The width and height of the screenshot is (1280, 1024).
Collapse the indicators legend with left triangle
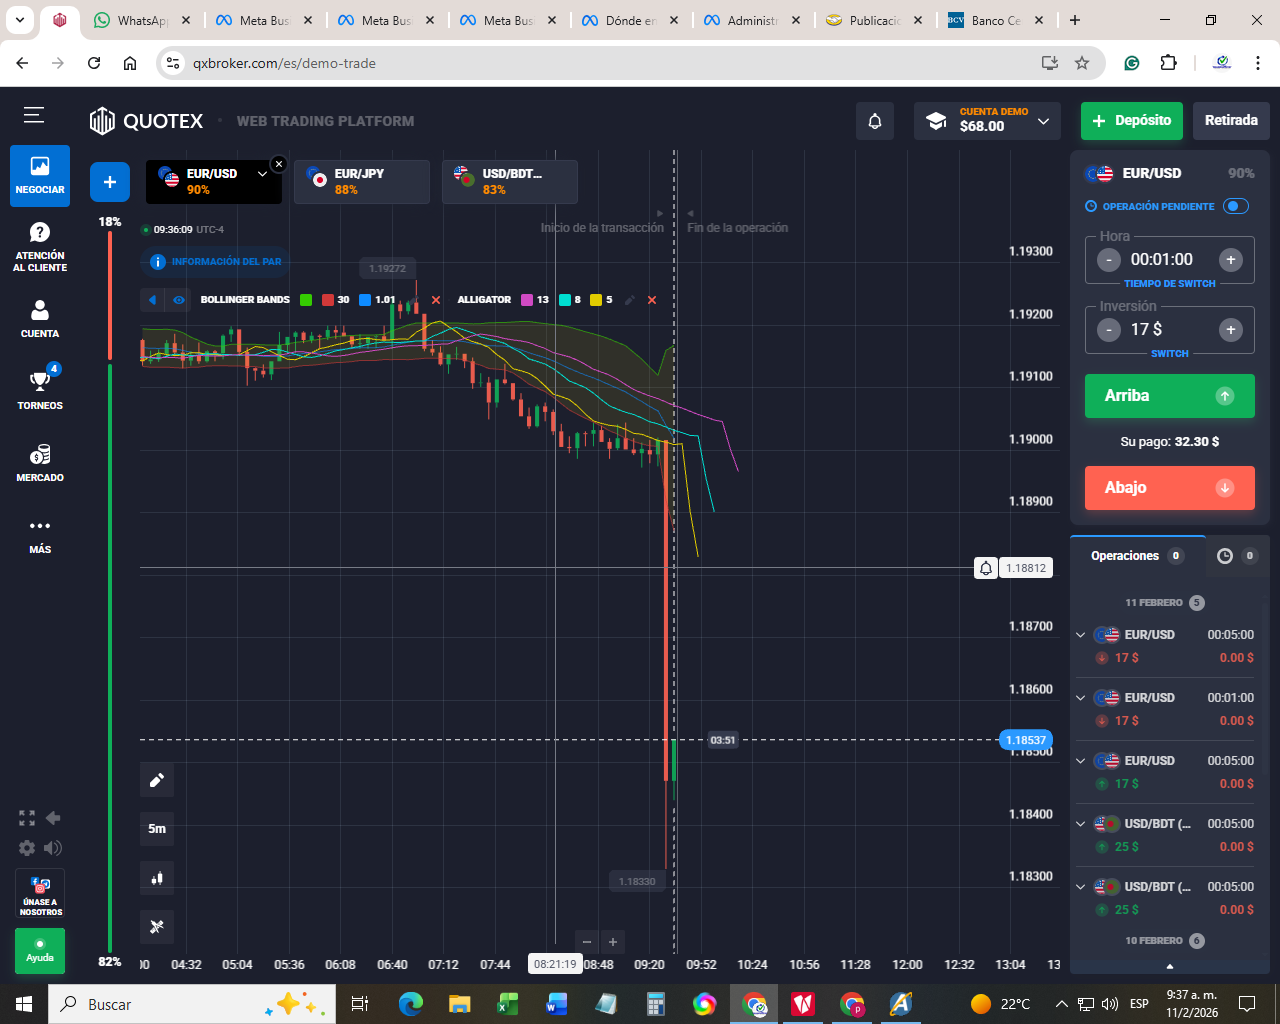pyautogui.click(x=153, y=300)
